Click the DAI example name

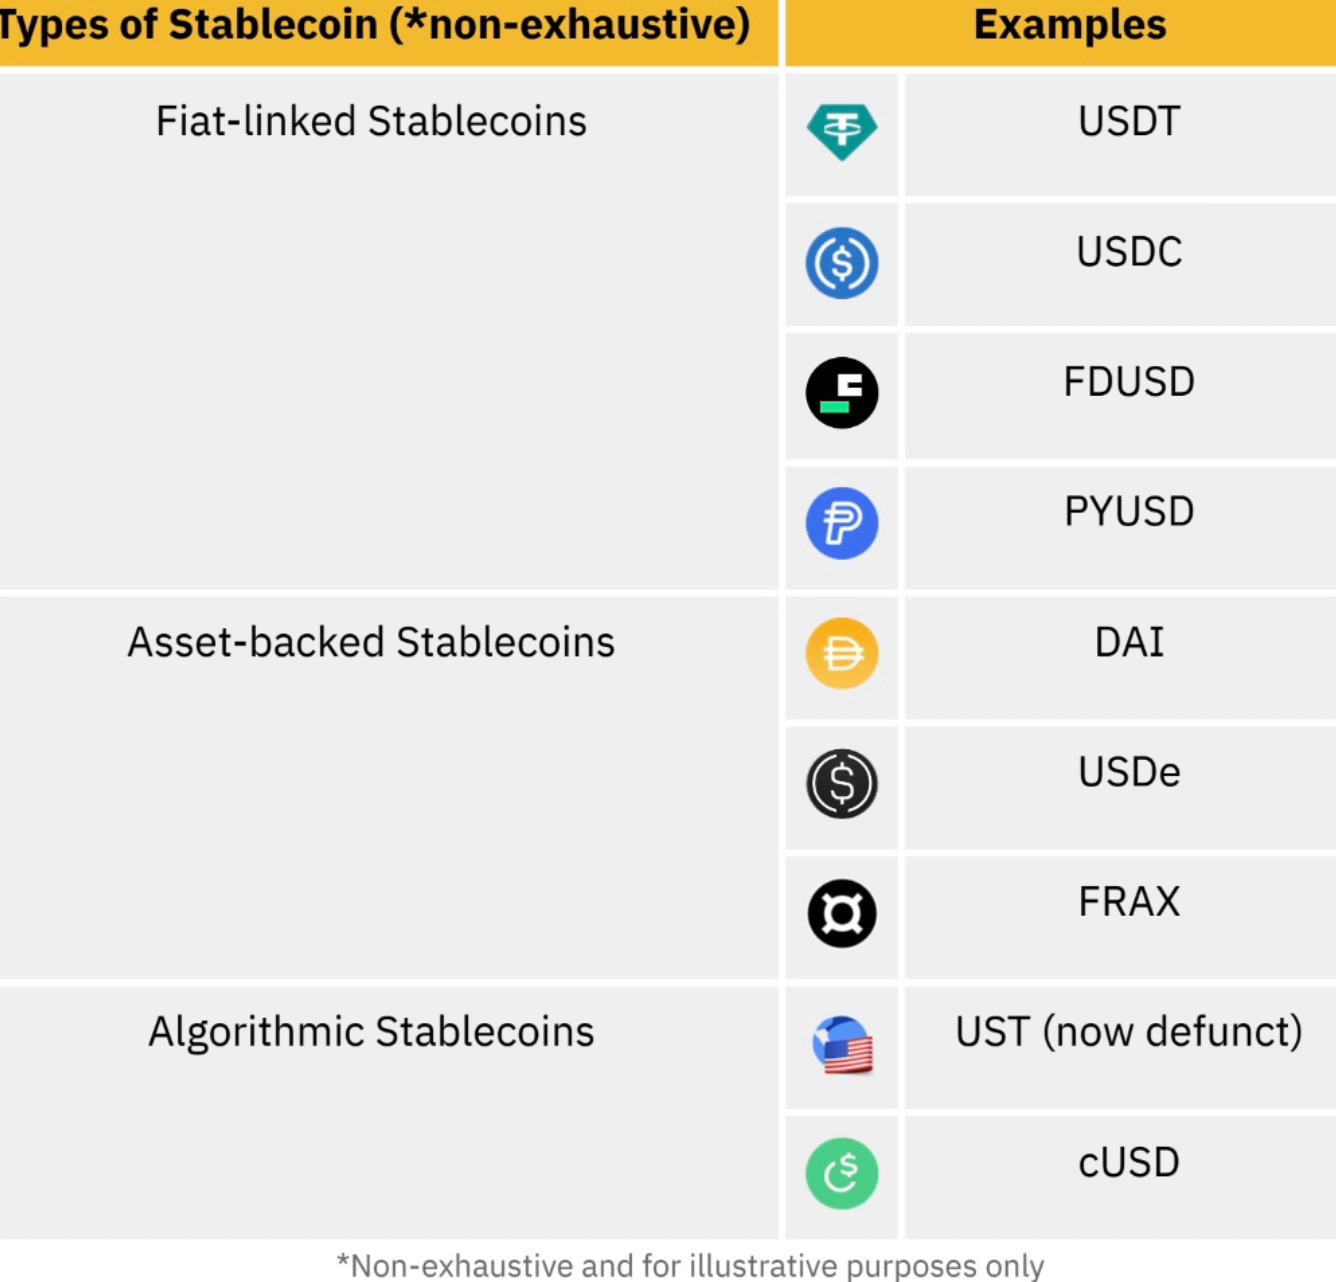[1129, 642]
